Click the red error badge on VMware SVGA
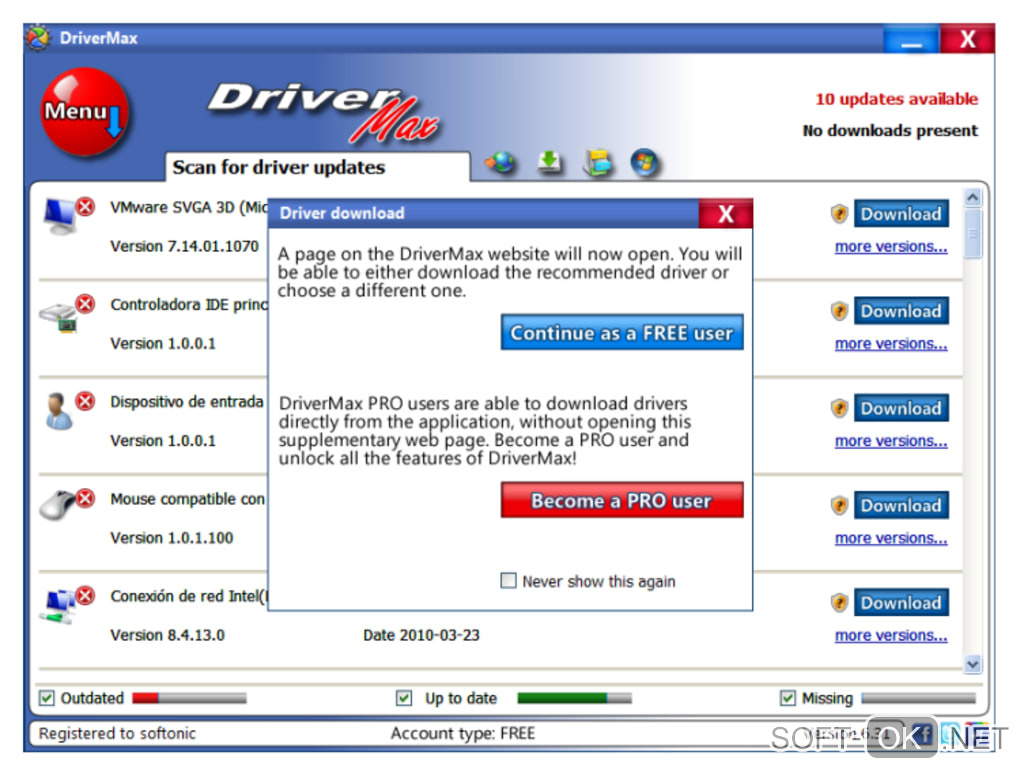This screenshot has width=1020, height=763. (x=85, y=207)
